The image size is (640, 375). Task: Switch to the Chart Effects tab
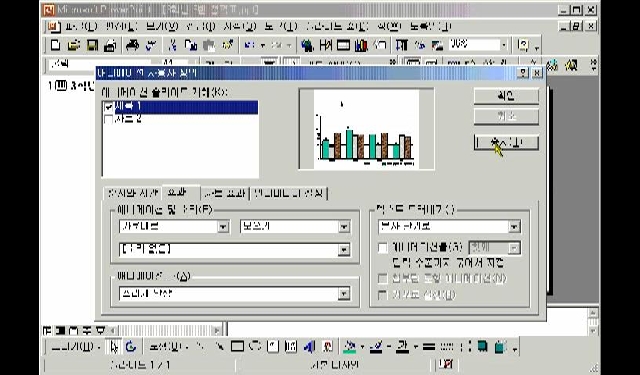pos(225,193)
